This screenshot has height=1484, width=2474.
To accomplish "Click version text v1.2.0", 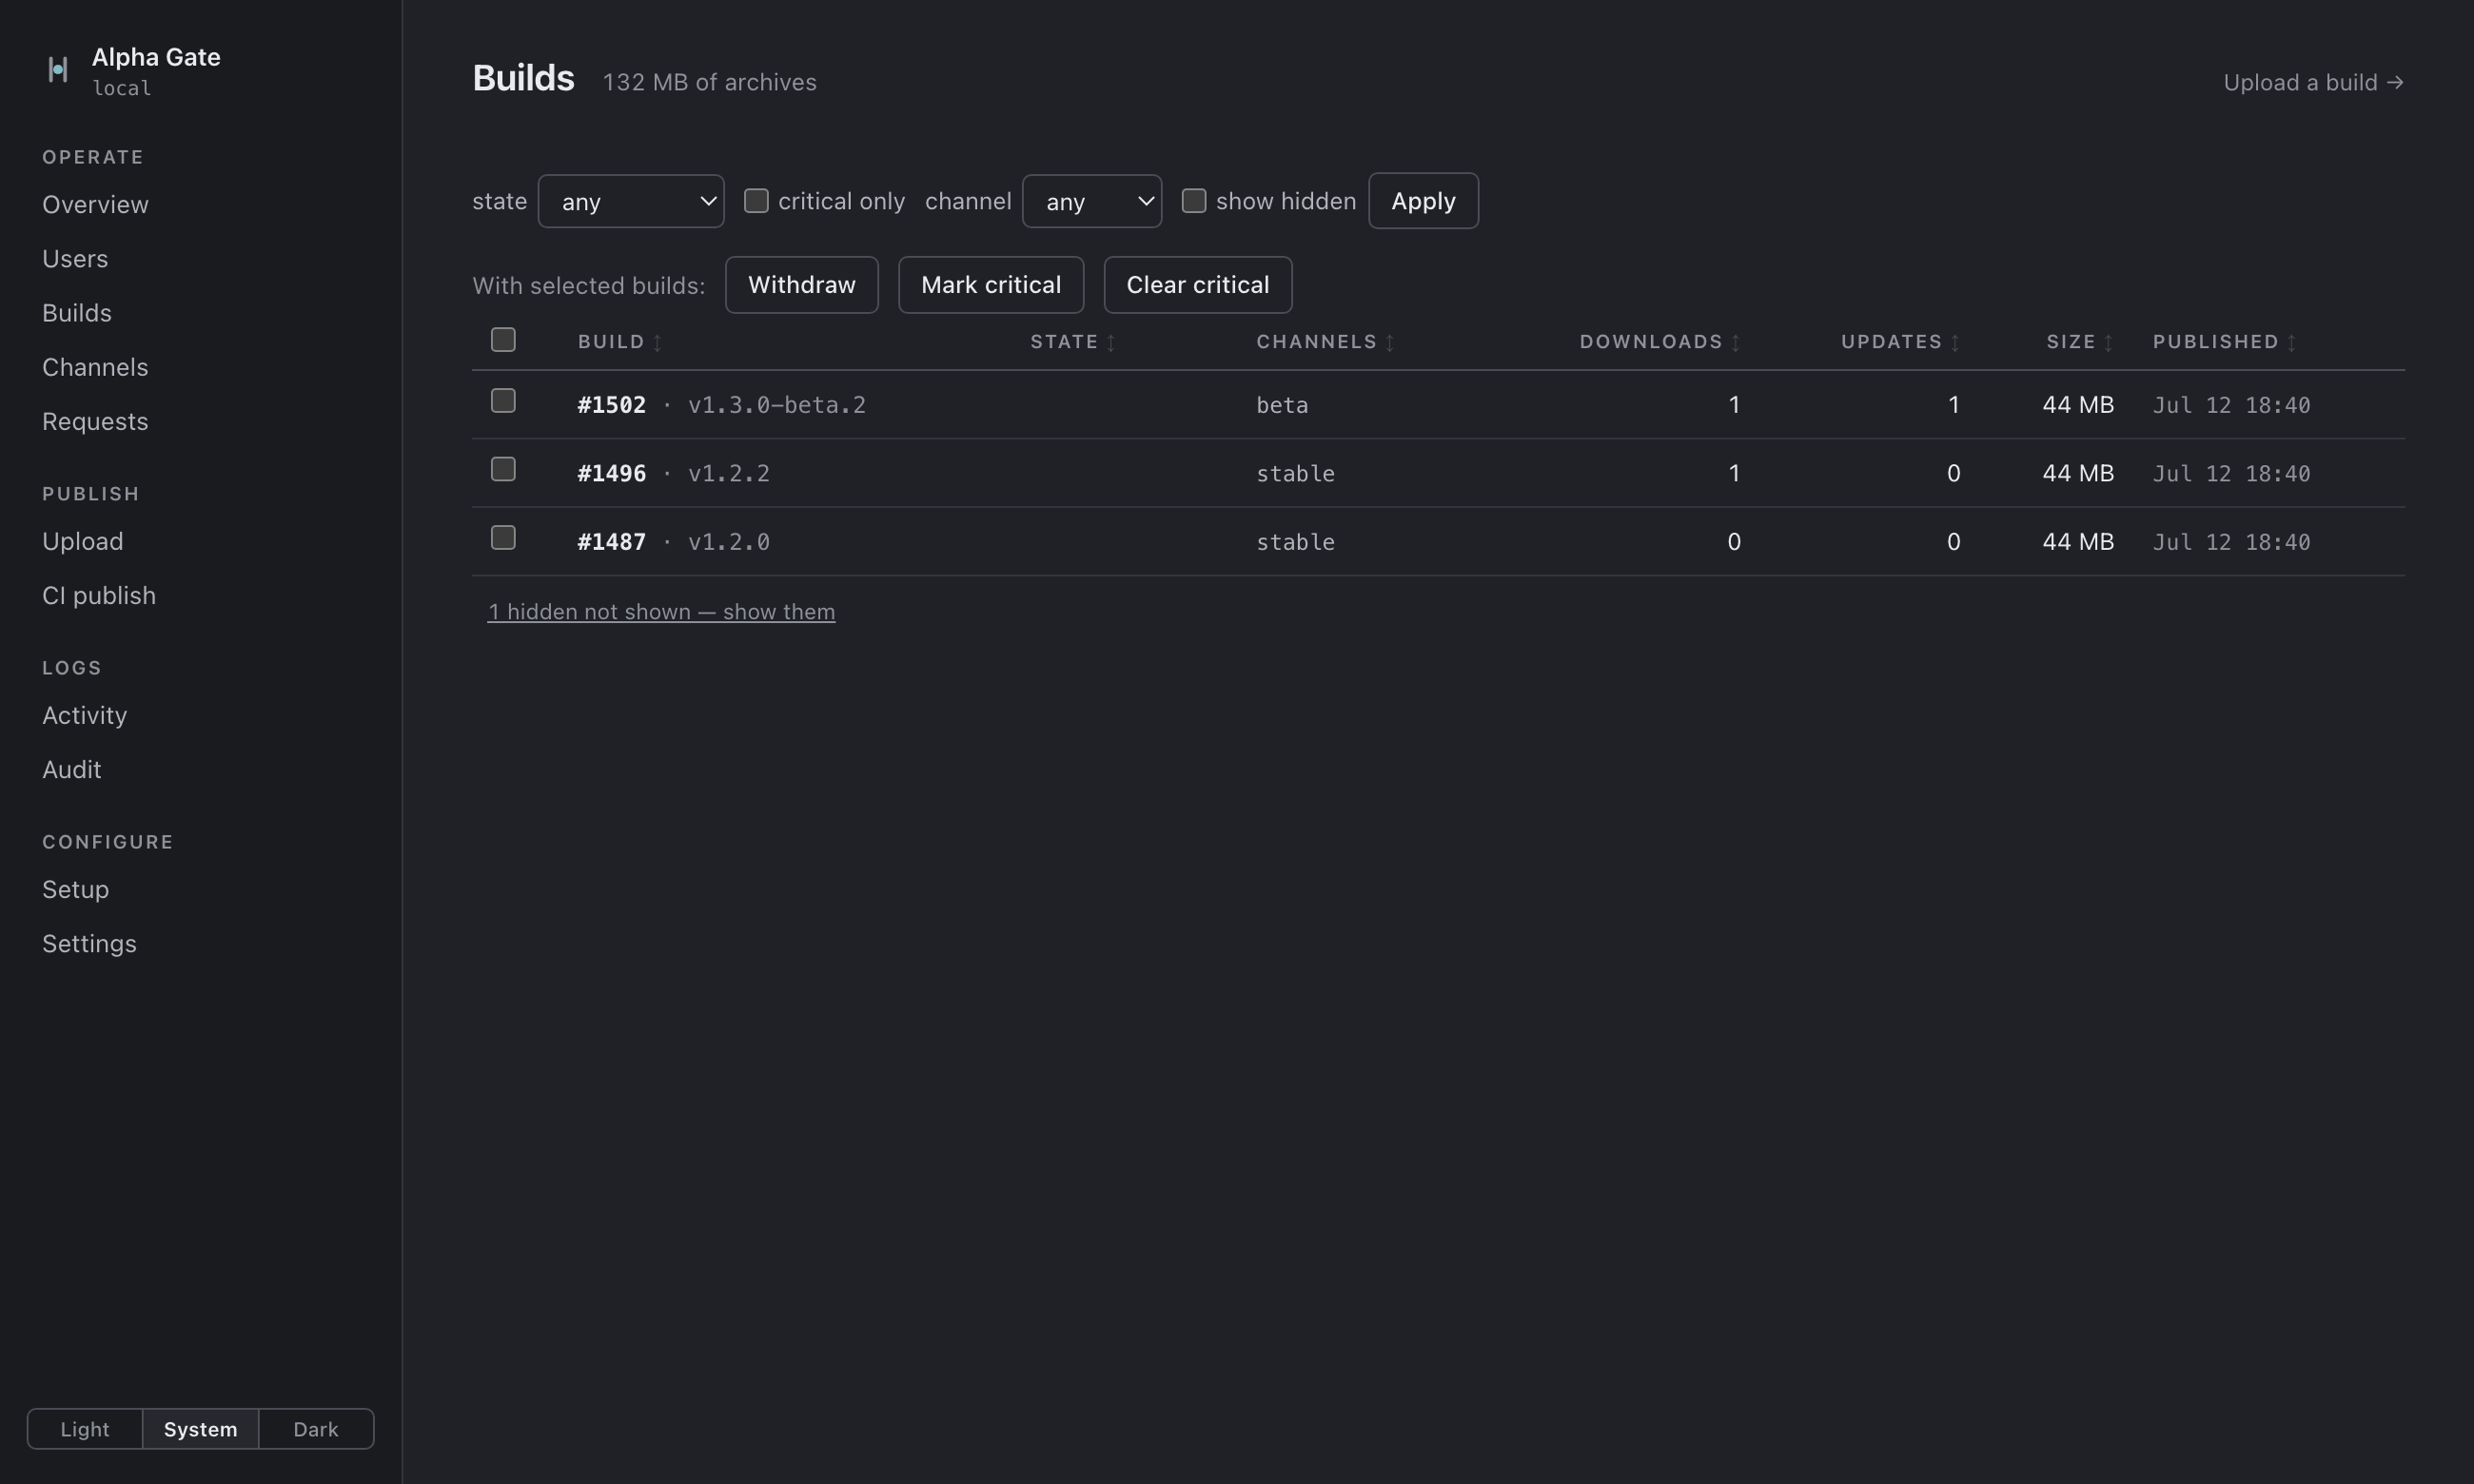I will tap(729, 542).
